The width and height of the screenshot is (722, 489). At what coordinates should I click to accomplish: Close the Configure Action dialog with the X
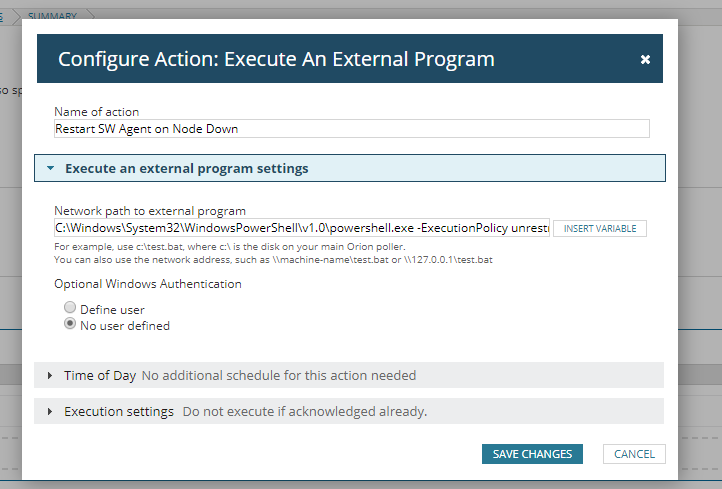[x=645, y=60]
